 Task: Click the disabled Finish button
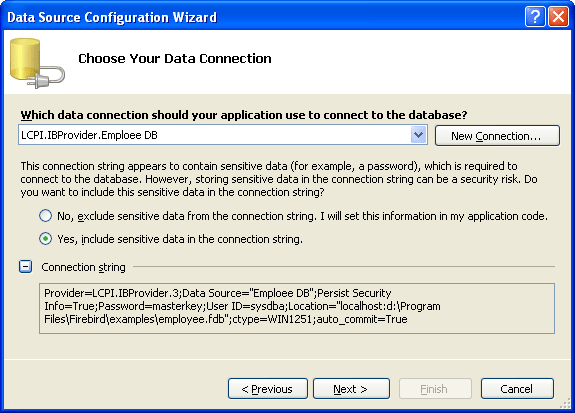pos(435,388)
